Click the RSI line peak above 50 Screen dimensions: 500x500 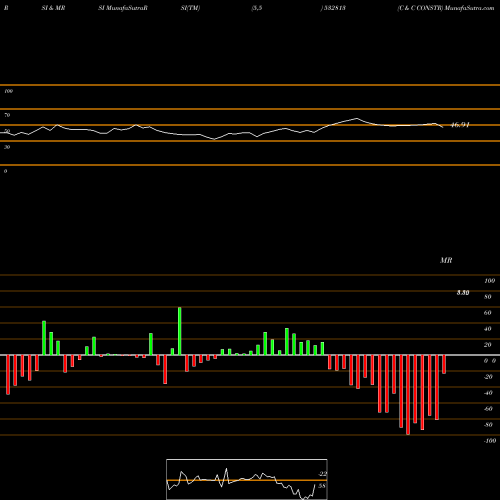(x=357, y=118)
